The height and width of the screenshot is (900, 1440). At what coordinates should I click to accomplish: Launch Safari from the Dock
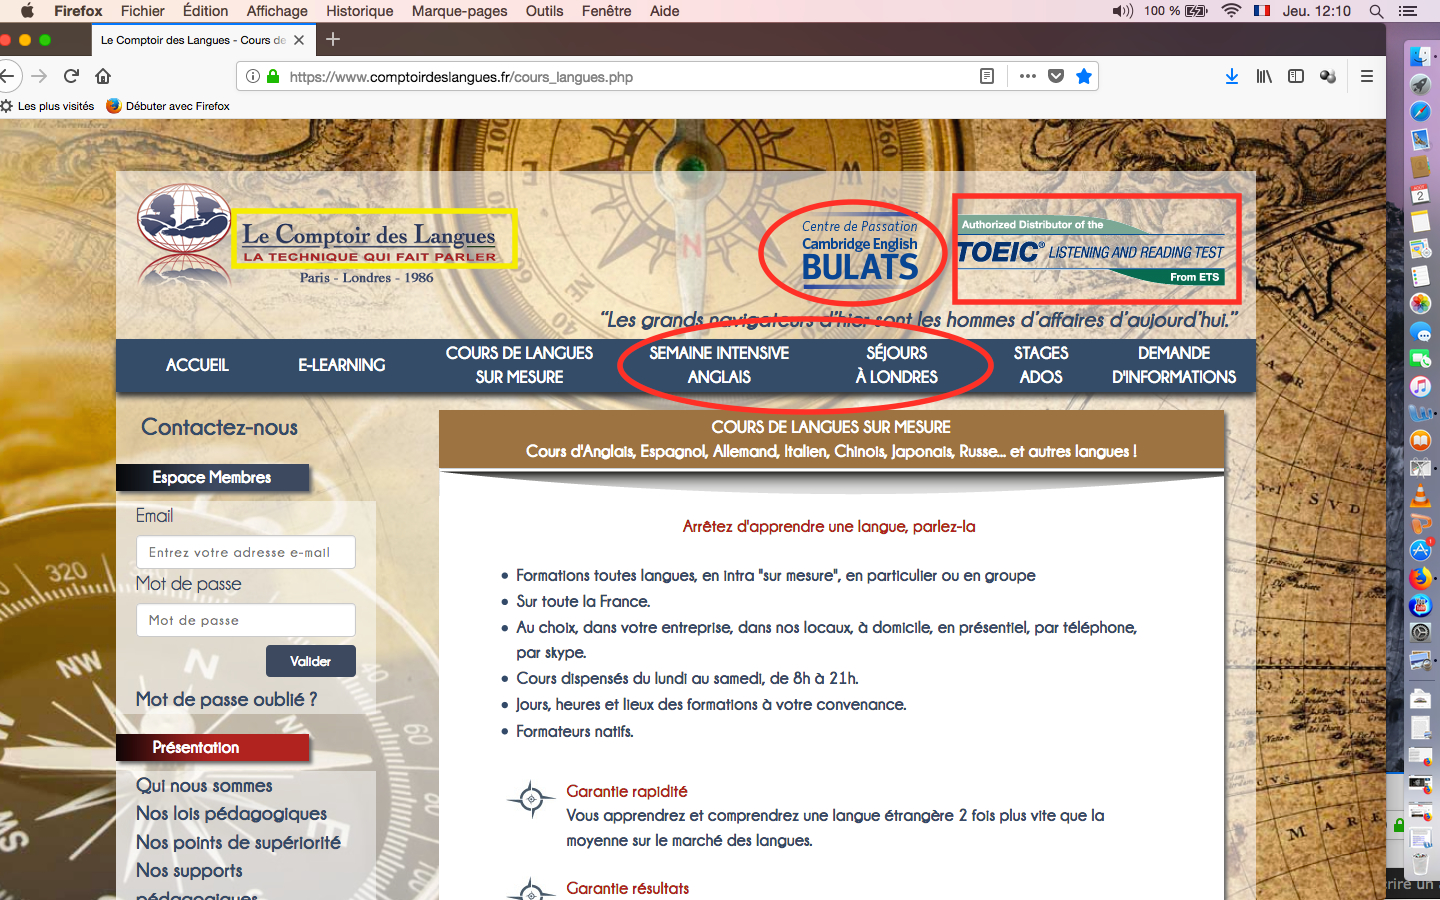pyautogui.click(x=1420, y=111)
